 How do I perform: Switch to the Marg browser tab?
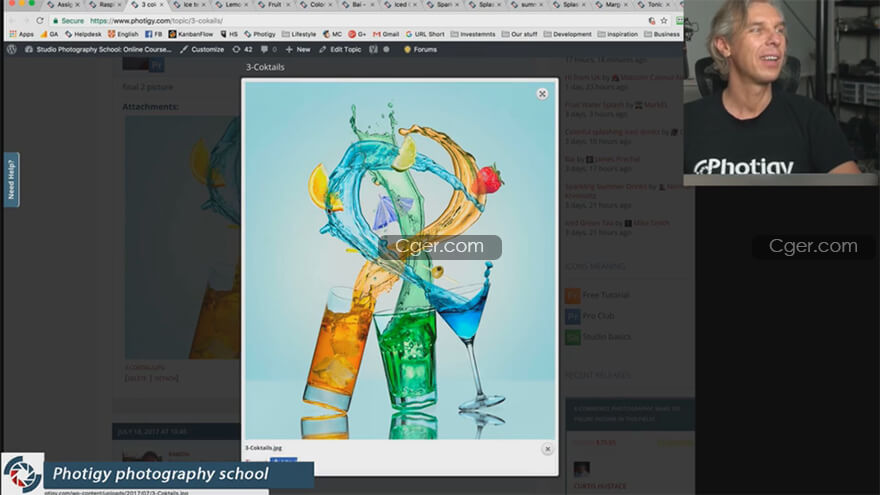[x=612, y=4]
